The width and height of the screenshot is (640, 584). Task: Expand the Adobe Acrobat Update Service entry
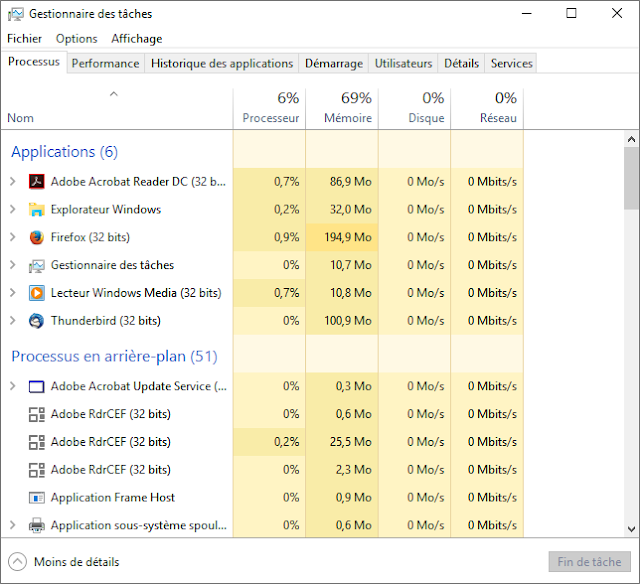pyautogui.click(x=13, y=386)
